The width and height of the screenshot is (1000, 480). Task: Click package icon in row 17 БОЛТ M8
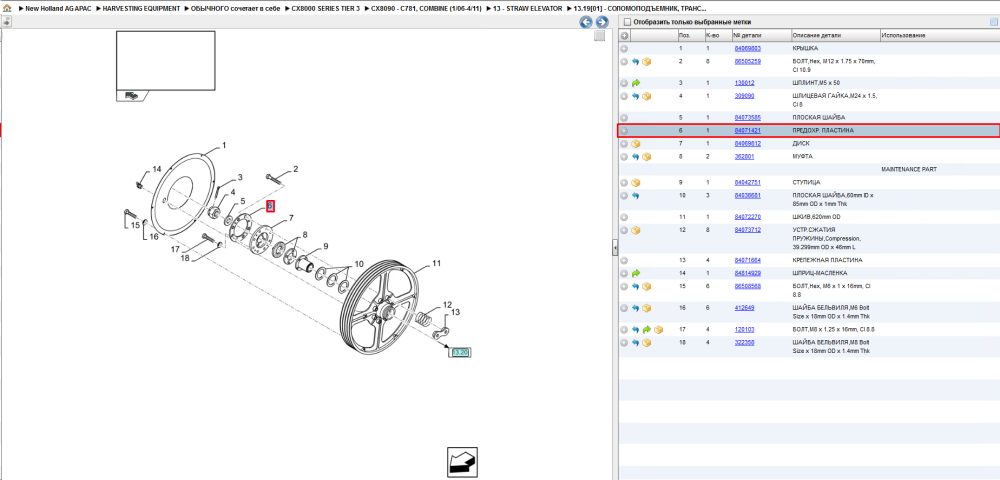point(658,330)
